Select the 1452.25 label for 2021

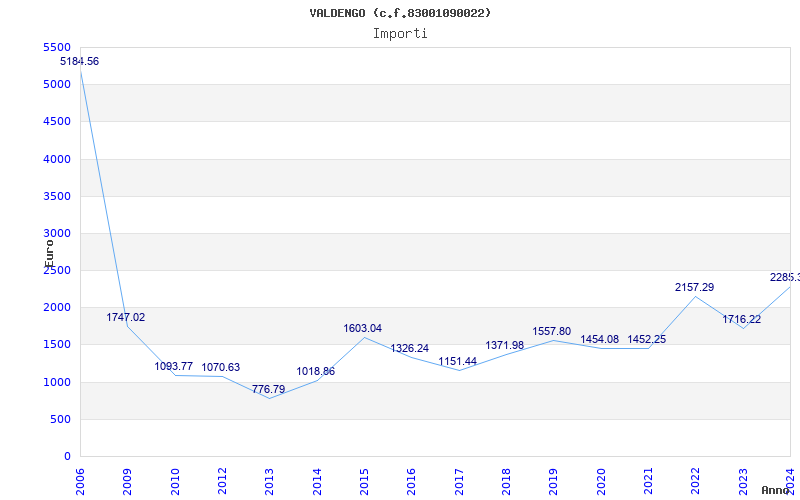pyautogui.click(x=646, y=339)
